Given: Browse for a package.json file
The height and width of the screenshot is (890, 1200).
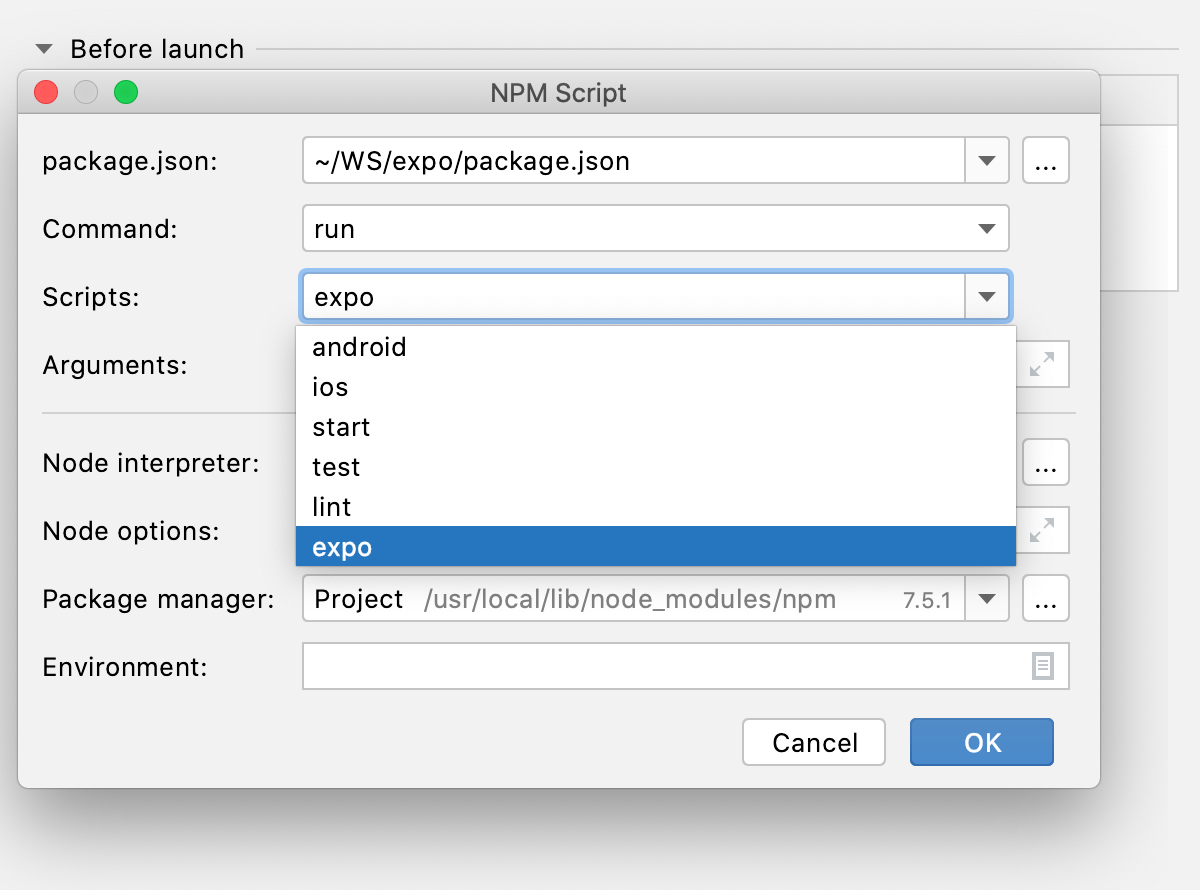Looking at the screenshot, I should [x=1046, y=160].
